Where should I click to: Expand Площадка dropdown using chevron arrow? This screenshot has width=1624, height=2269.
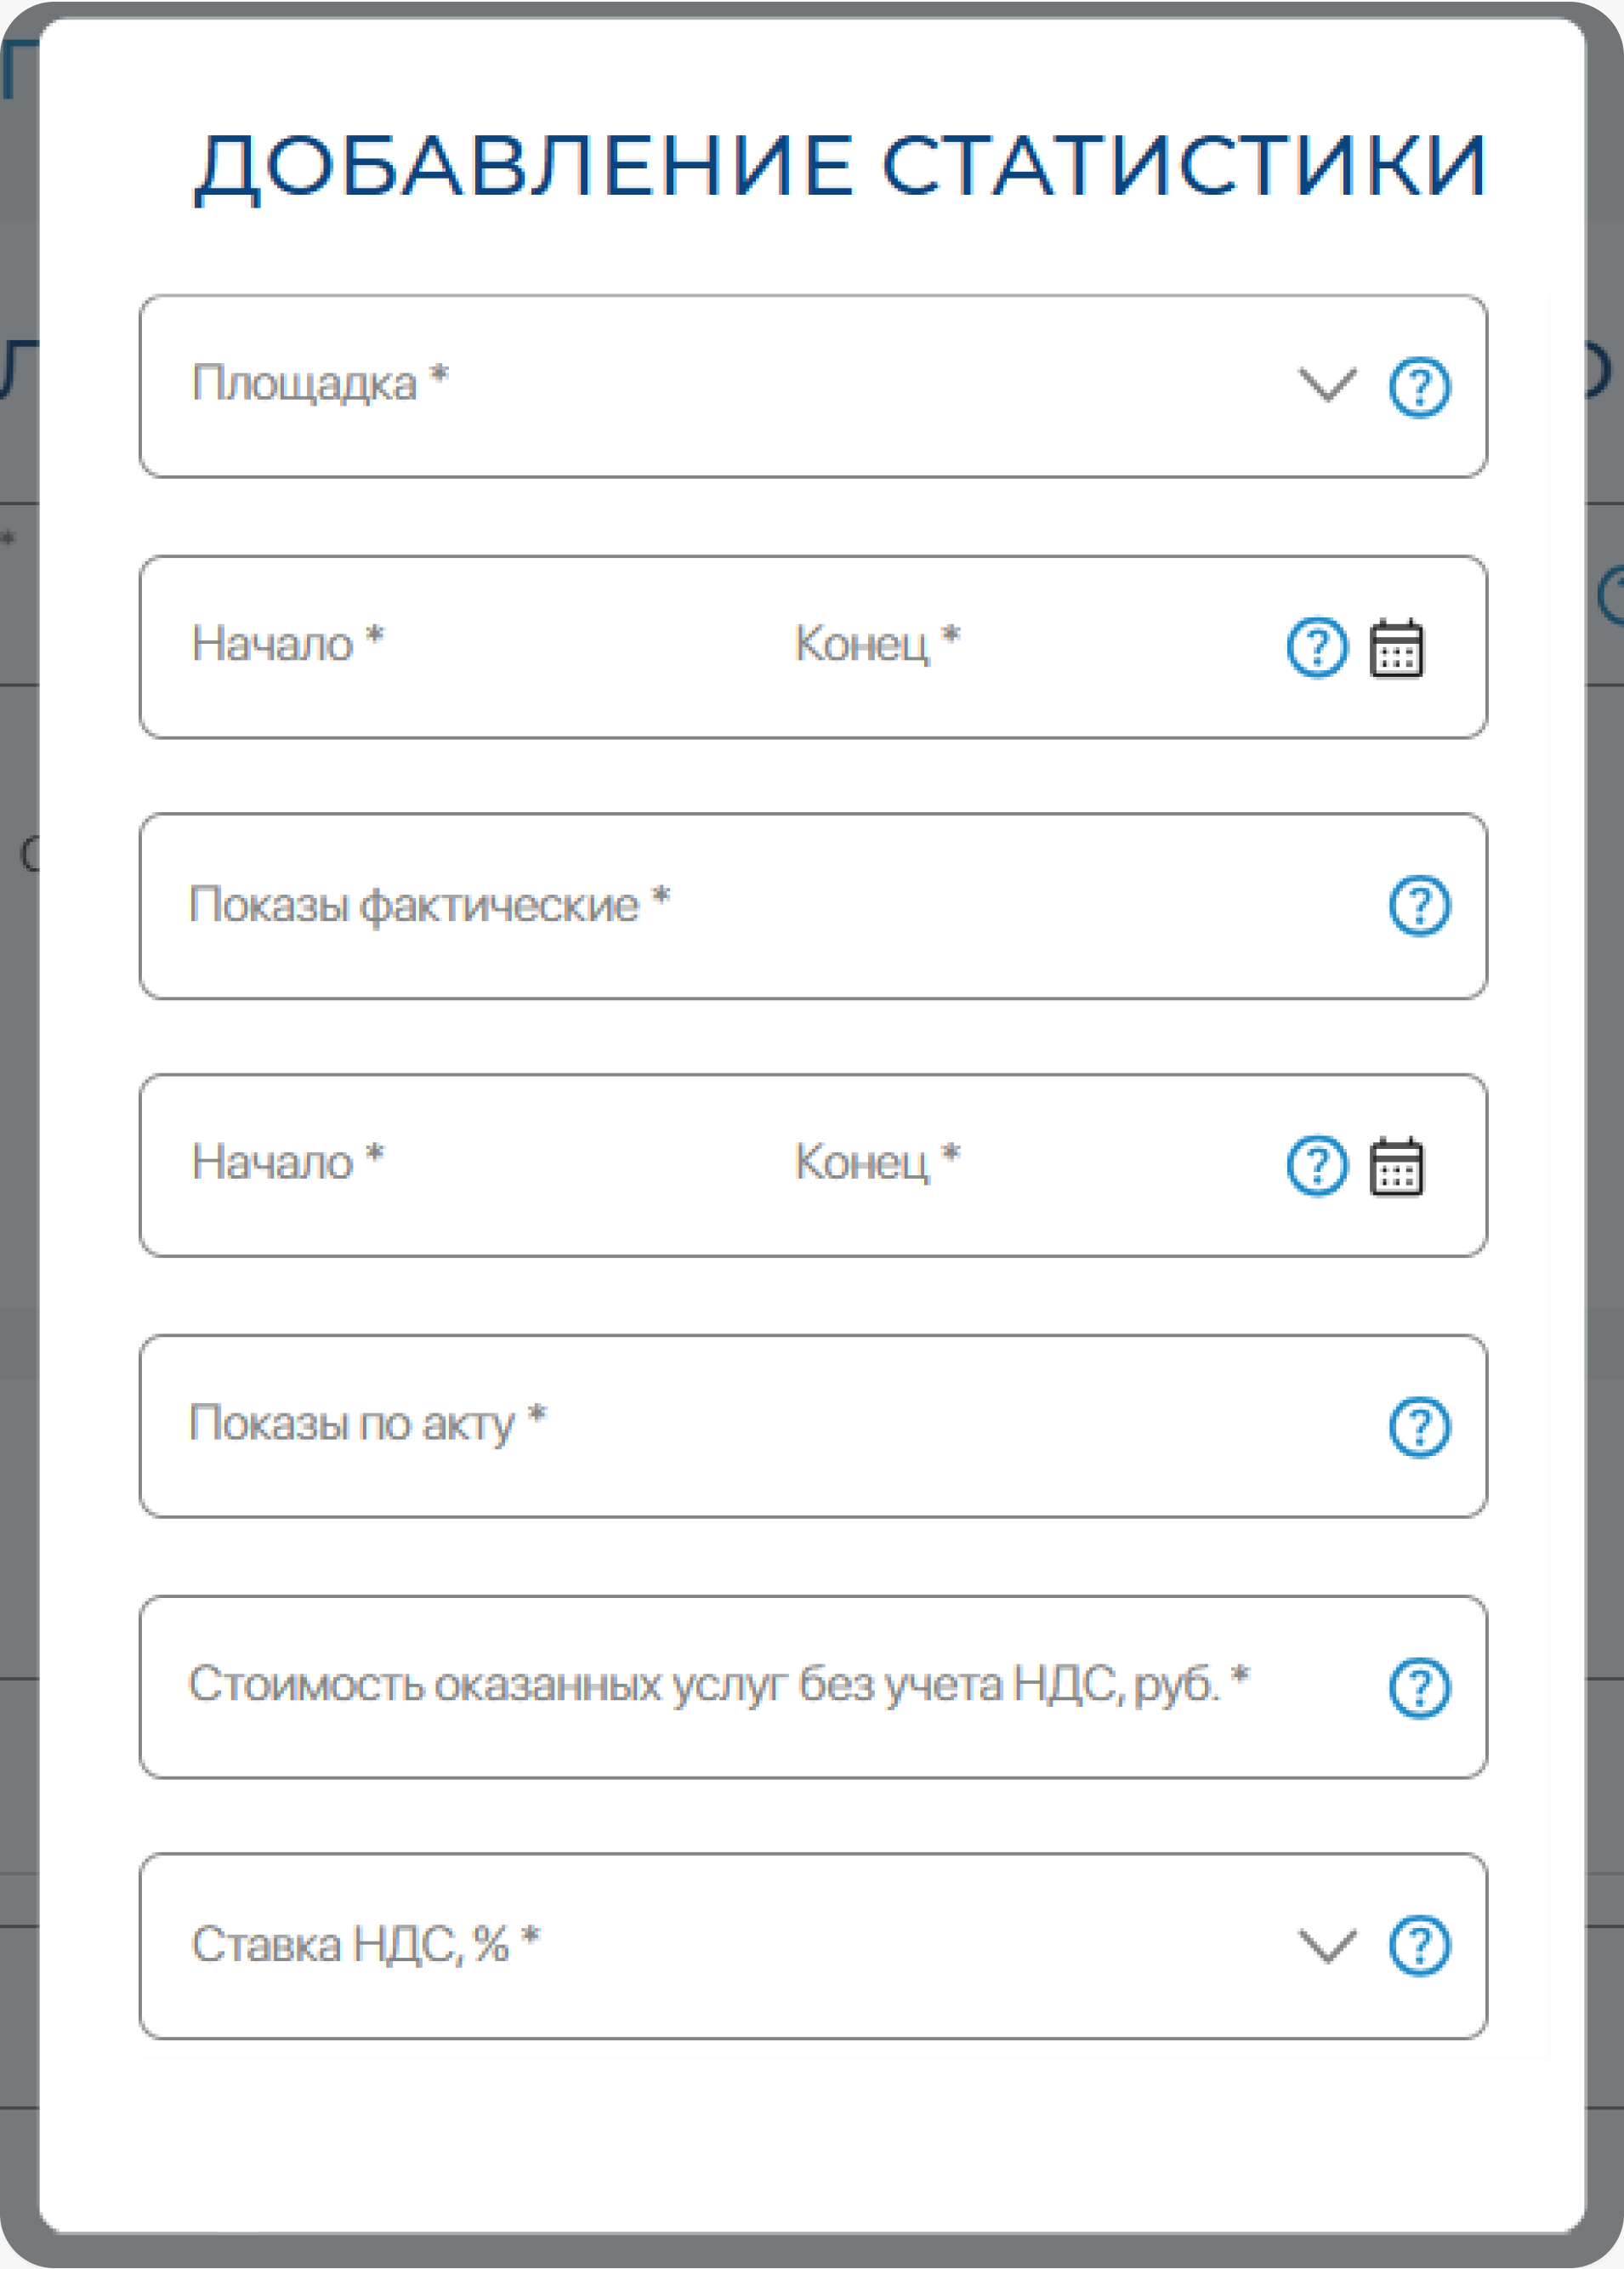click(x=1327, y=385)
